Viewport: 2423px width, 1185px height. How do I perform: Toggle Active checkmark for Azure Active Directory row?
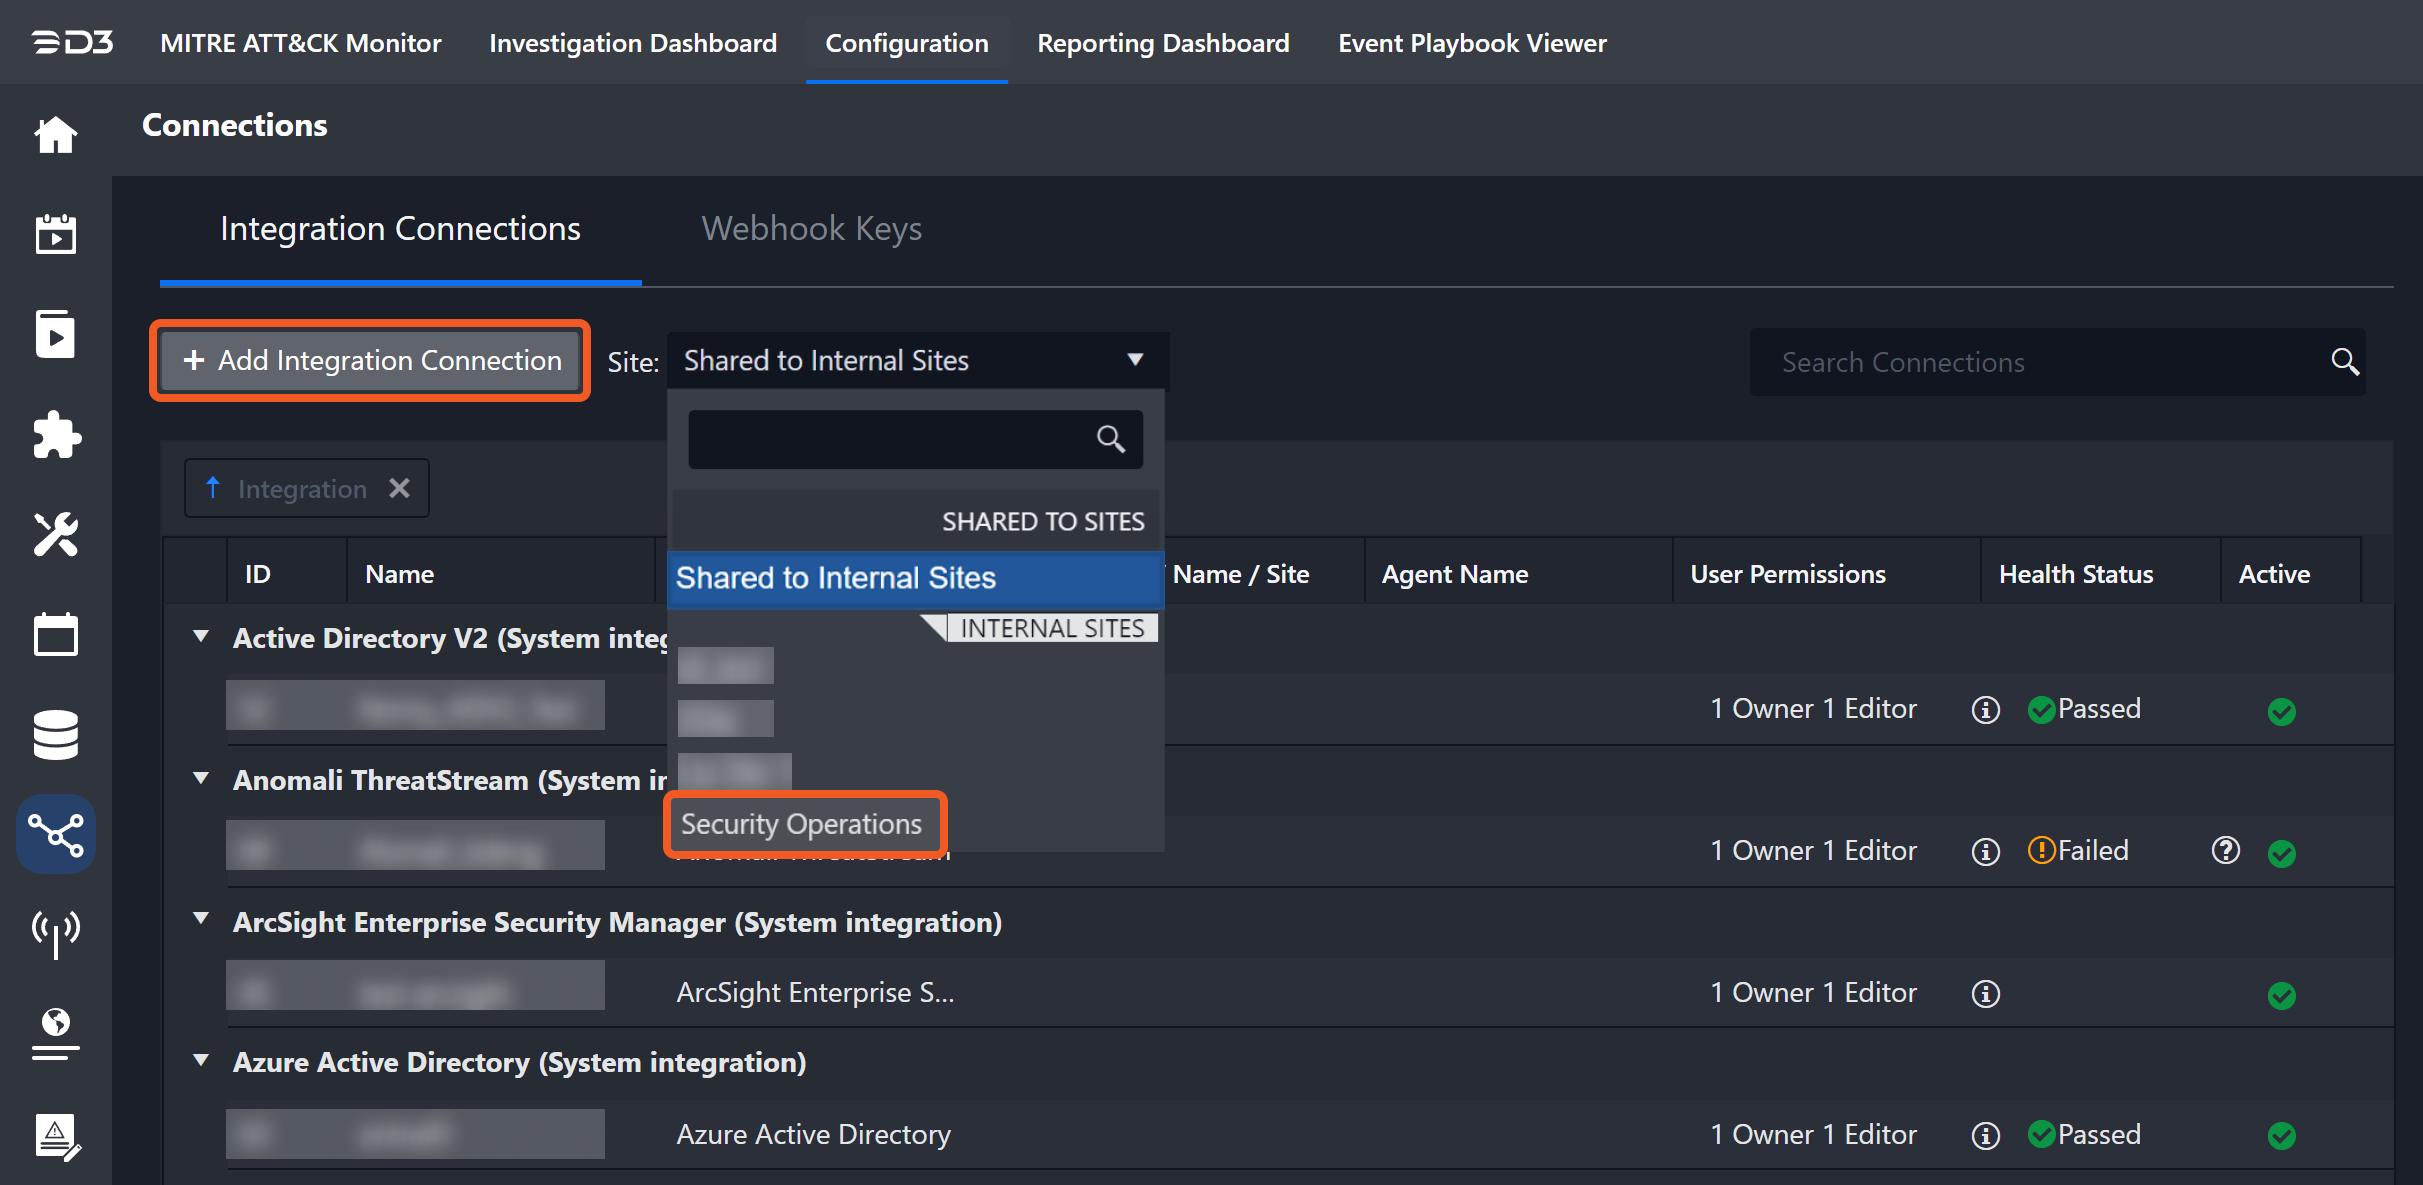pyautogui.click(x=2281, y=1136)
